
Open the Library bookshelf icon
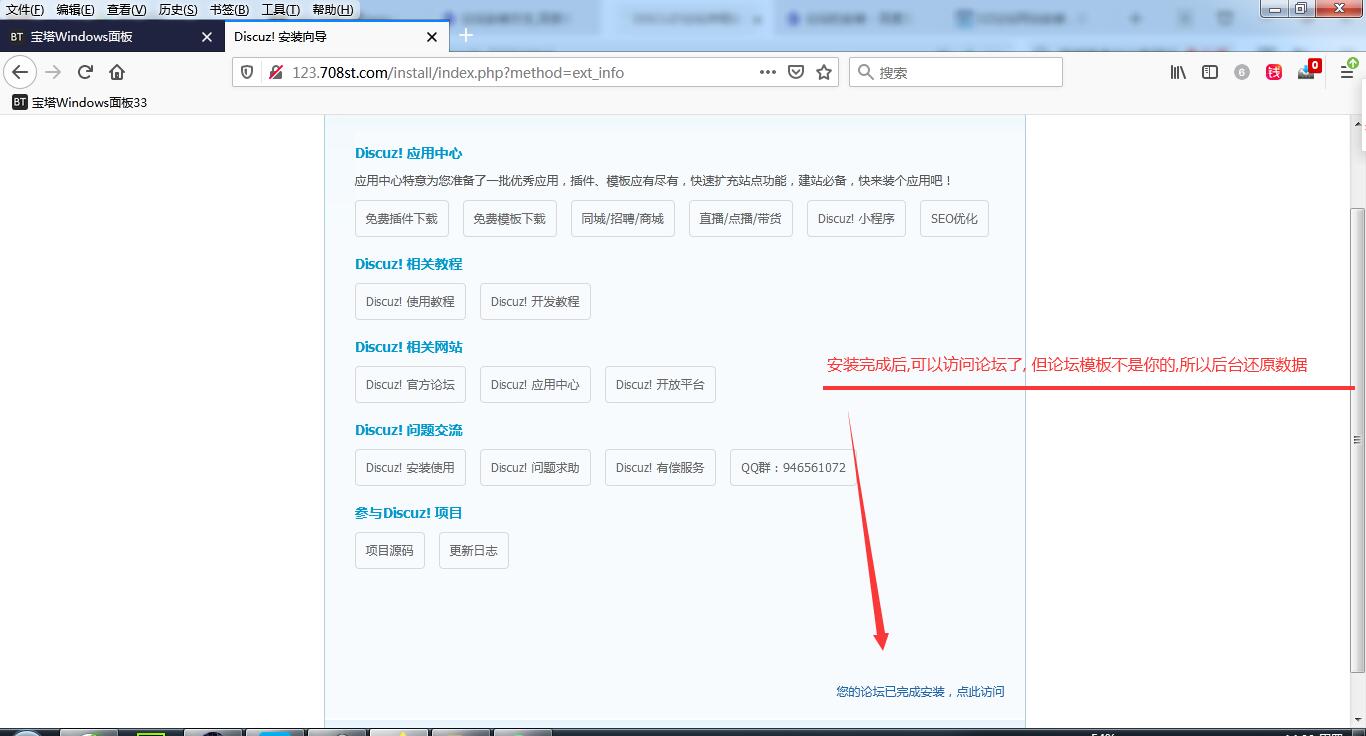coord(1179,72)
